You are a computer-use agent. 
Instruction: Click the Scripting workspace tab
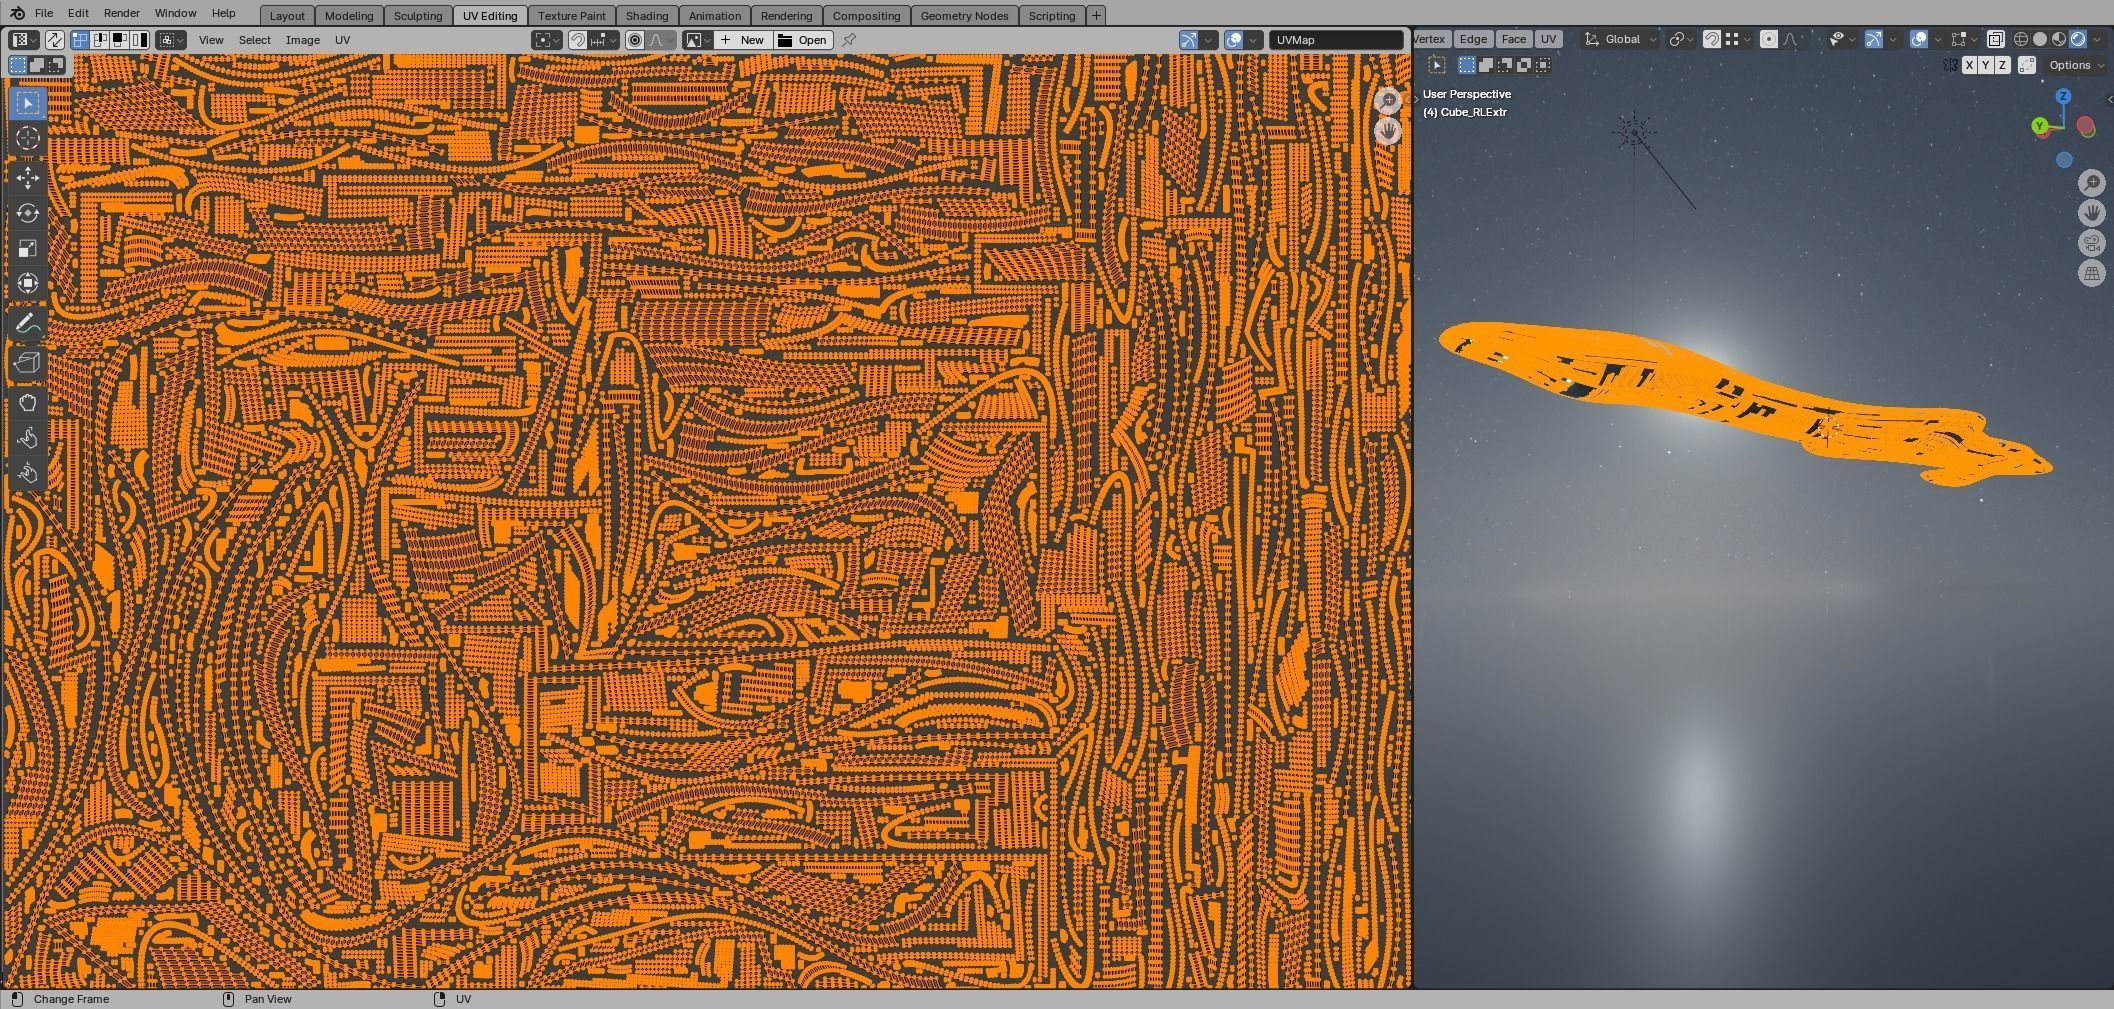click(1052, 16)
